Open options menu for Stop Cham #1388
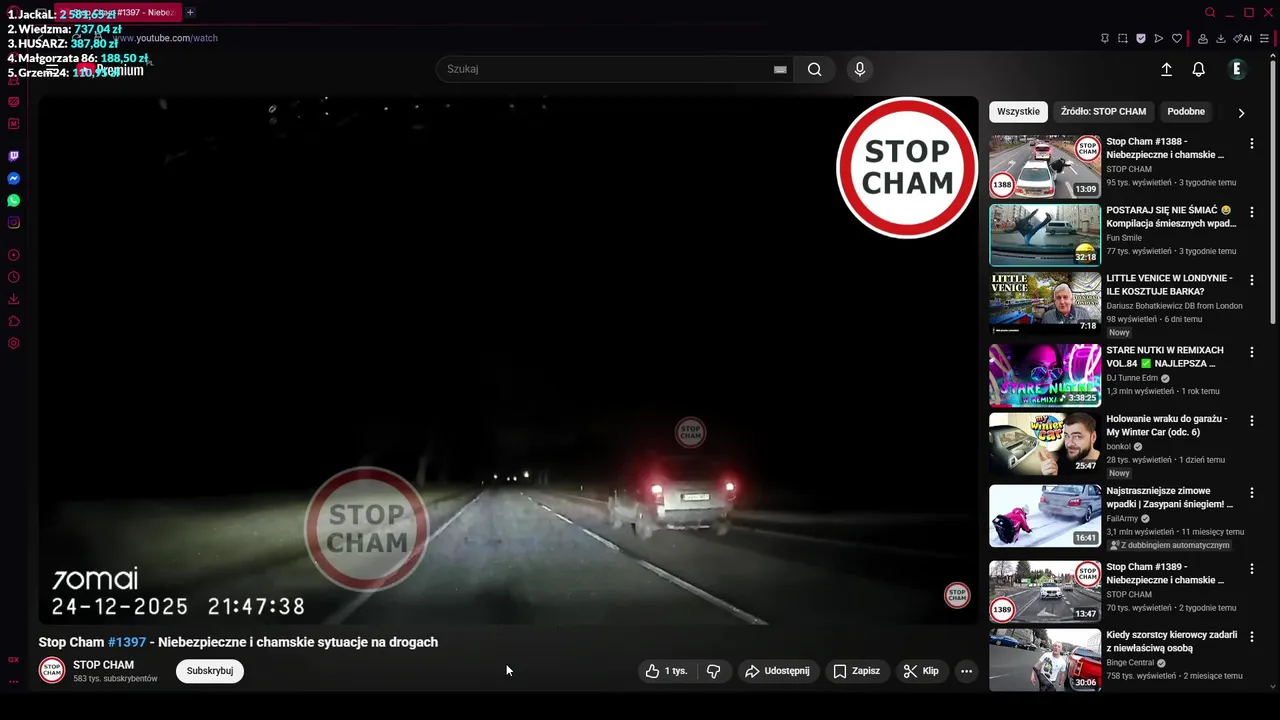Screen dimensions: 1280x720 tap(1251, 144)
